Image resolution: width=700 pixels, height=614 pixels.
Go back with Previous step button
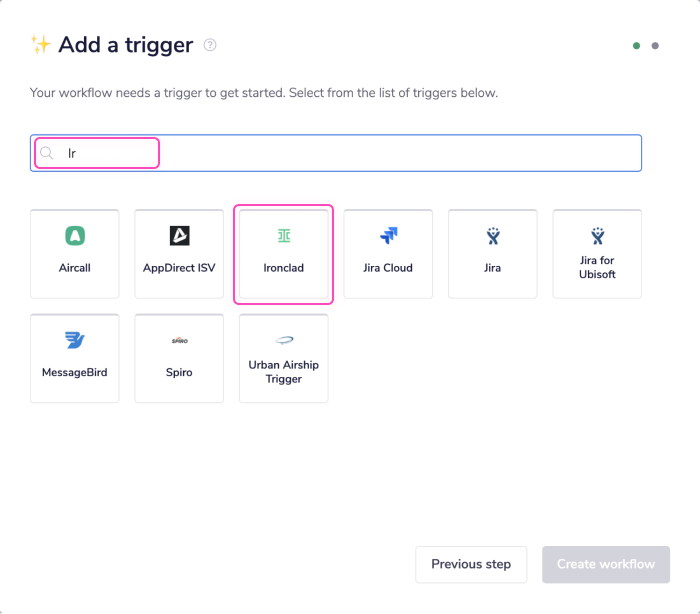tap(471, 564)
